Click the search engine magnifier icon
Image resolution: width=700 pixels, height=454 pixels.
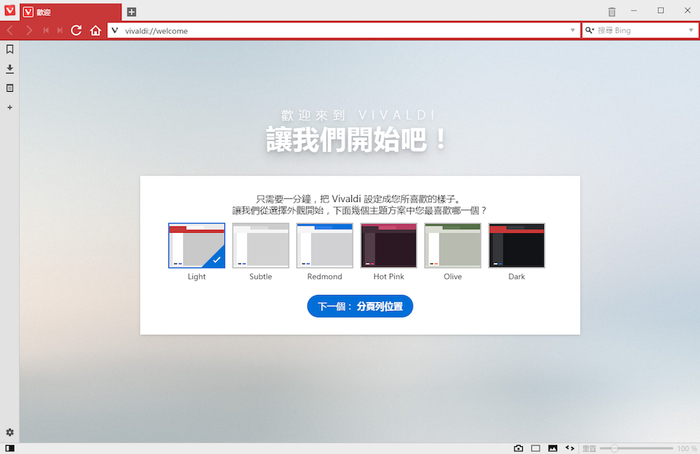tap(590, 30)
